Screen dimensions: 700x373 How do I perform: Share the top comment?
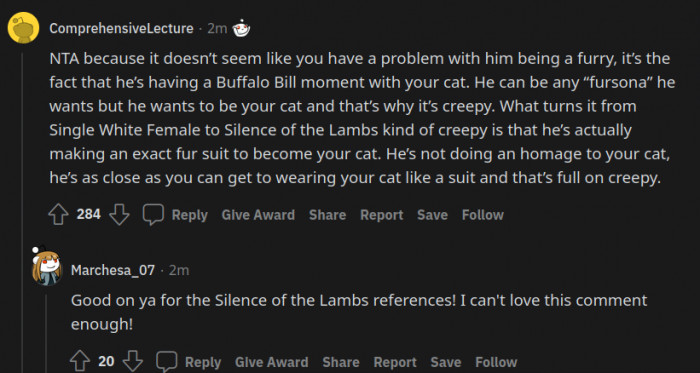click(x=327, y=215)
